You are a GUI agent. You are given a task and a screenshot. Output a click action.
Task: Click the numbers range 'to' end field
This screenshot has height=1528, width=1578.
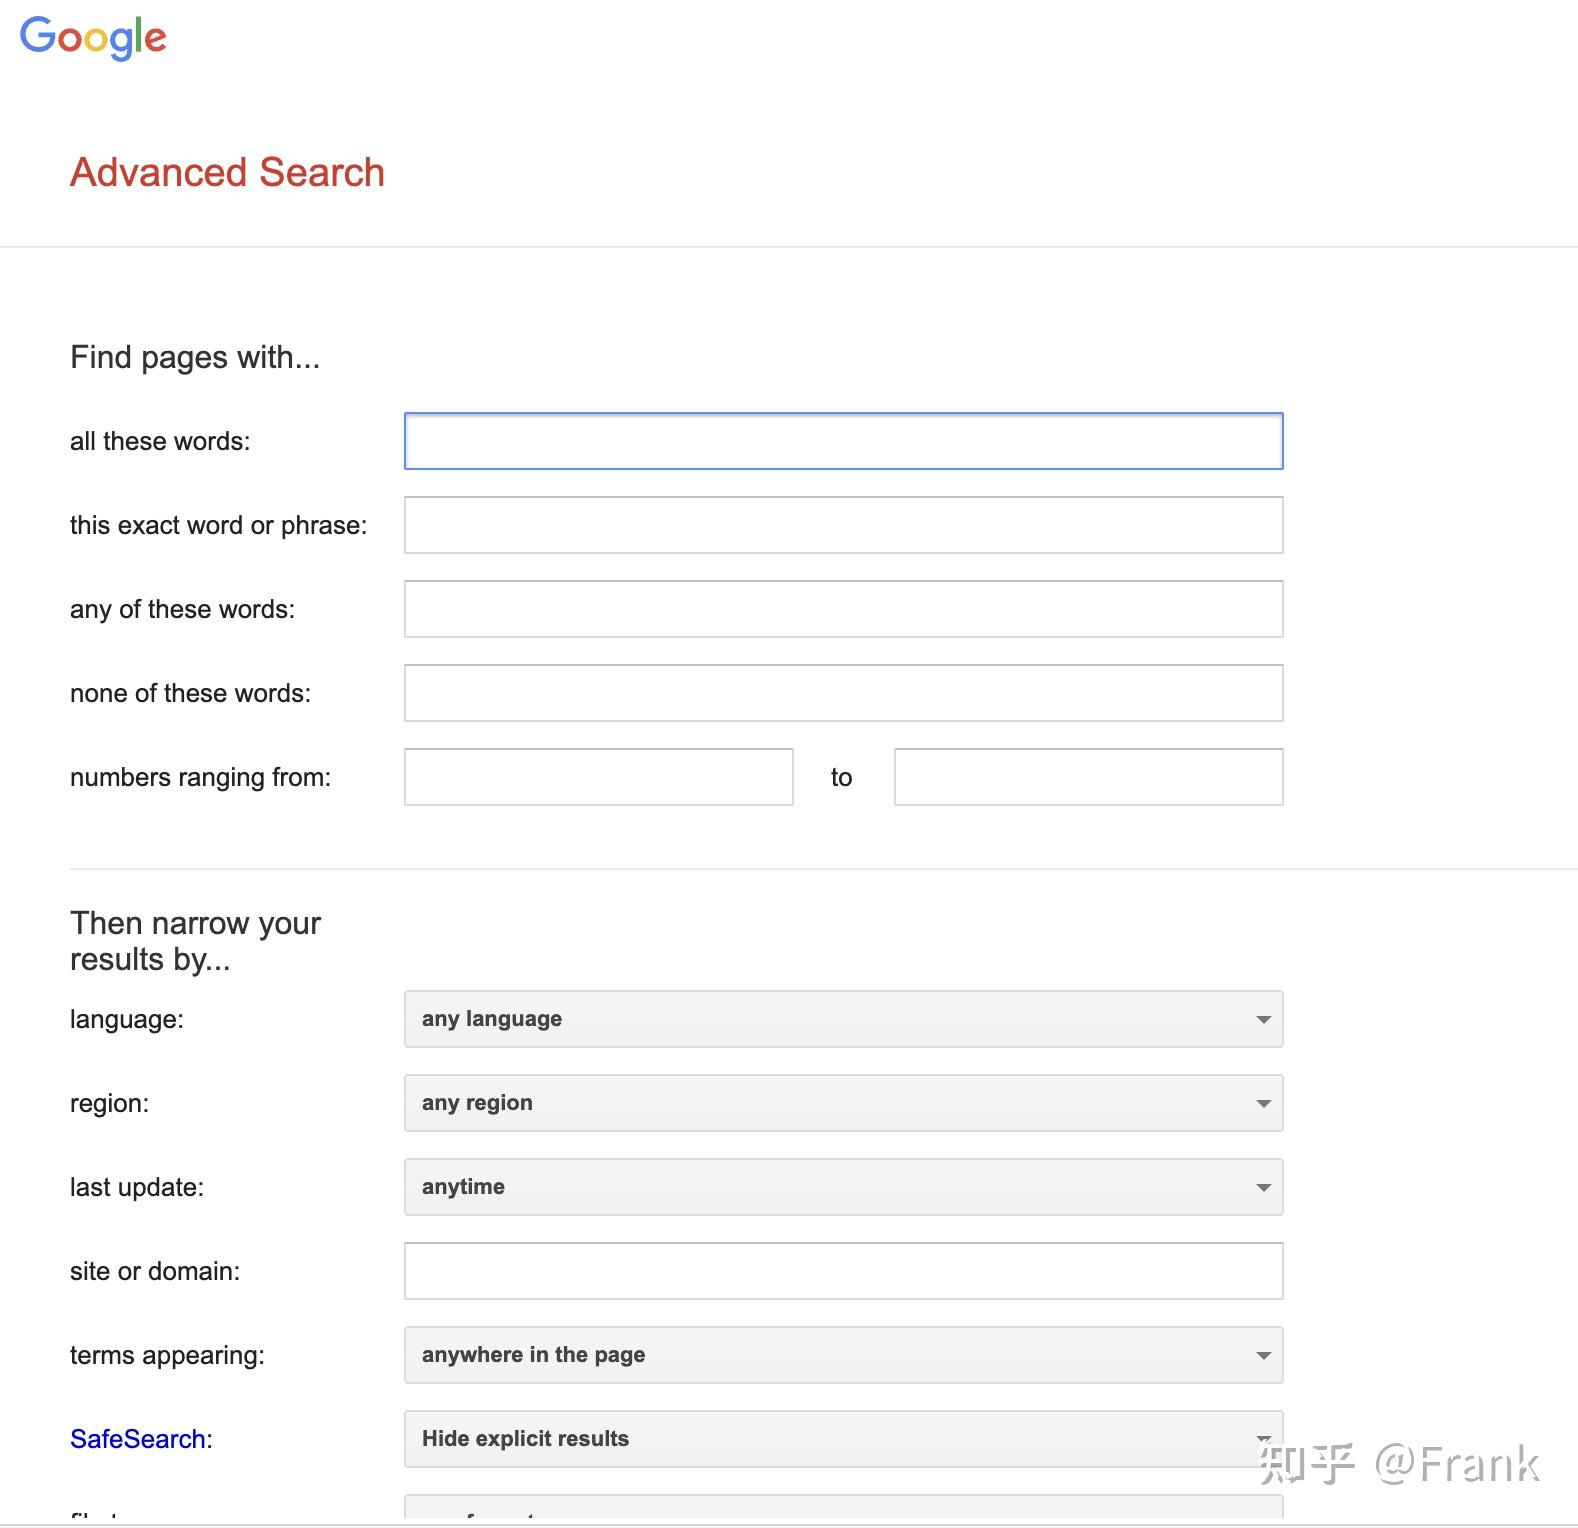[x=1088, y=777]
